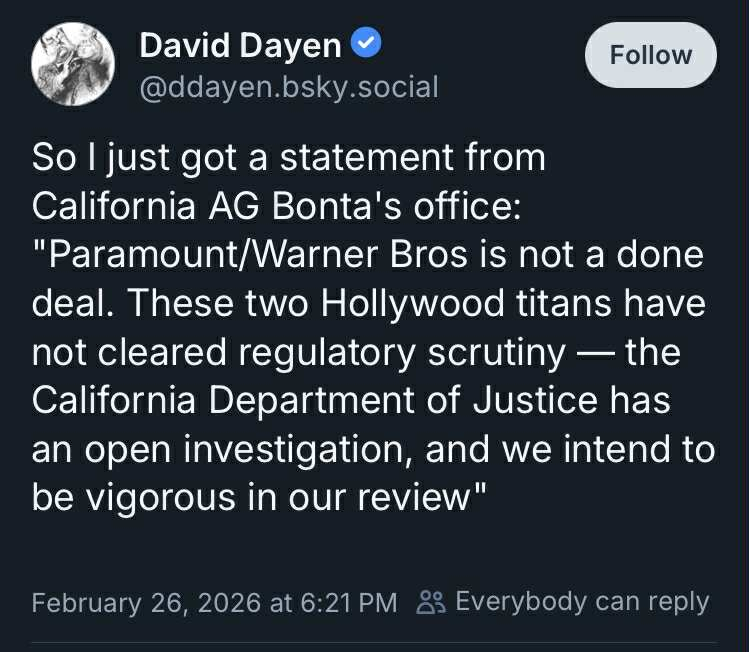Screen dimensions: 749x652
Task: Click the blue verified checkmark badge
Action: coord(367,44)
